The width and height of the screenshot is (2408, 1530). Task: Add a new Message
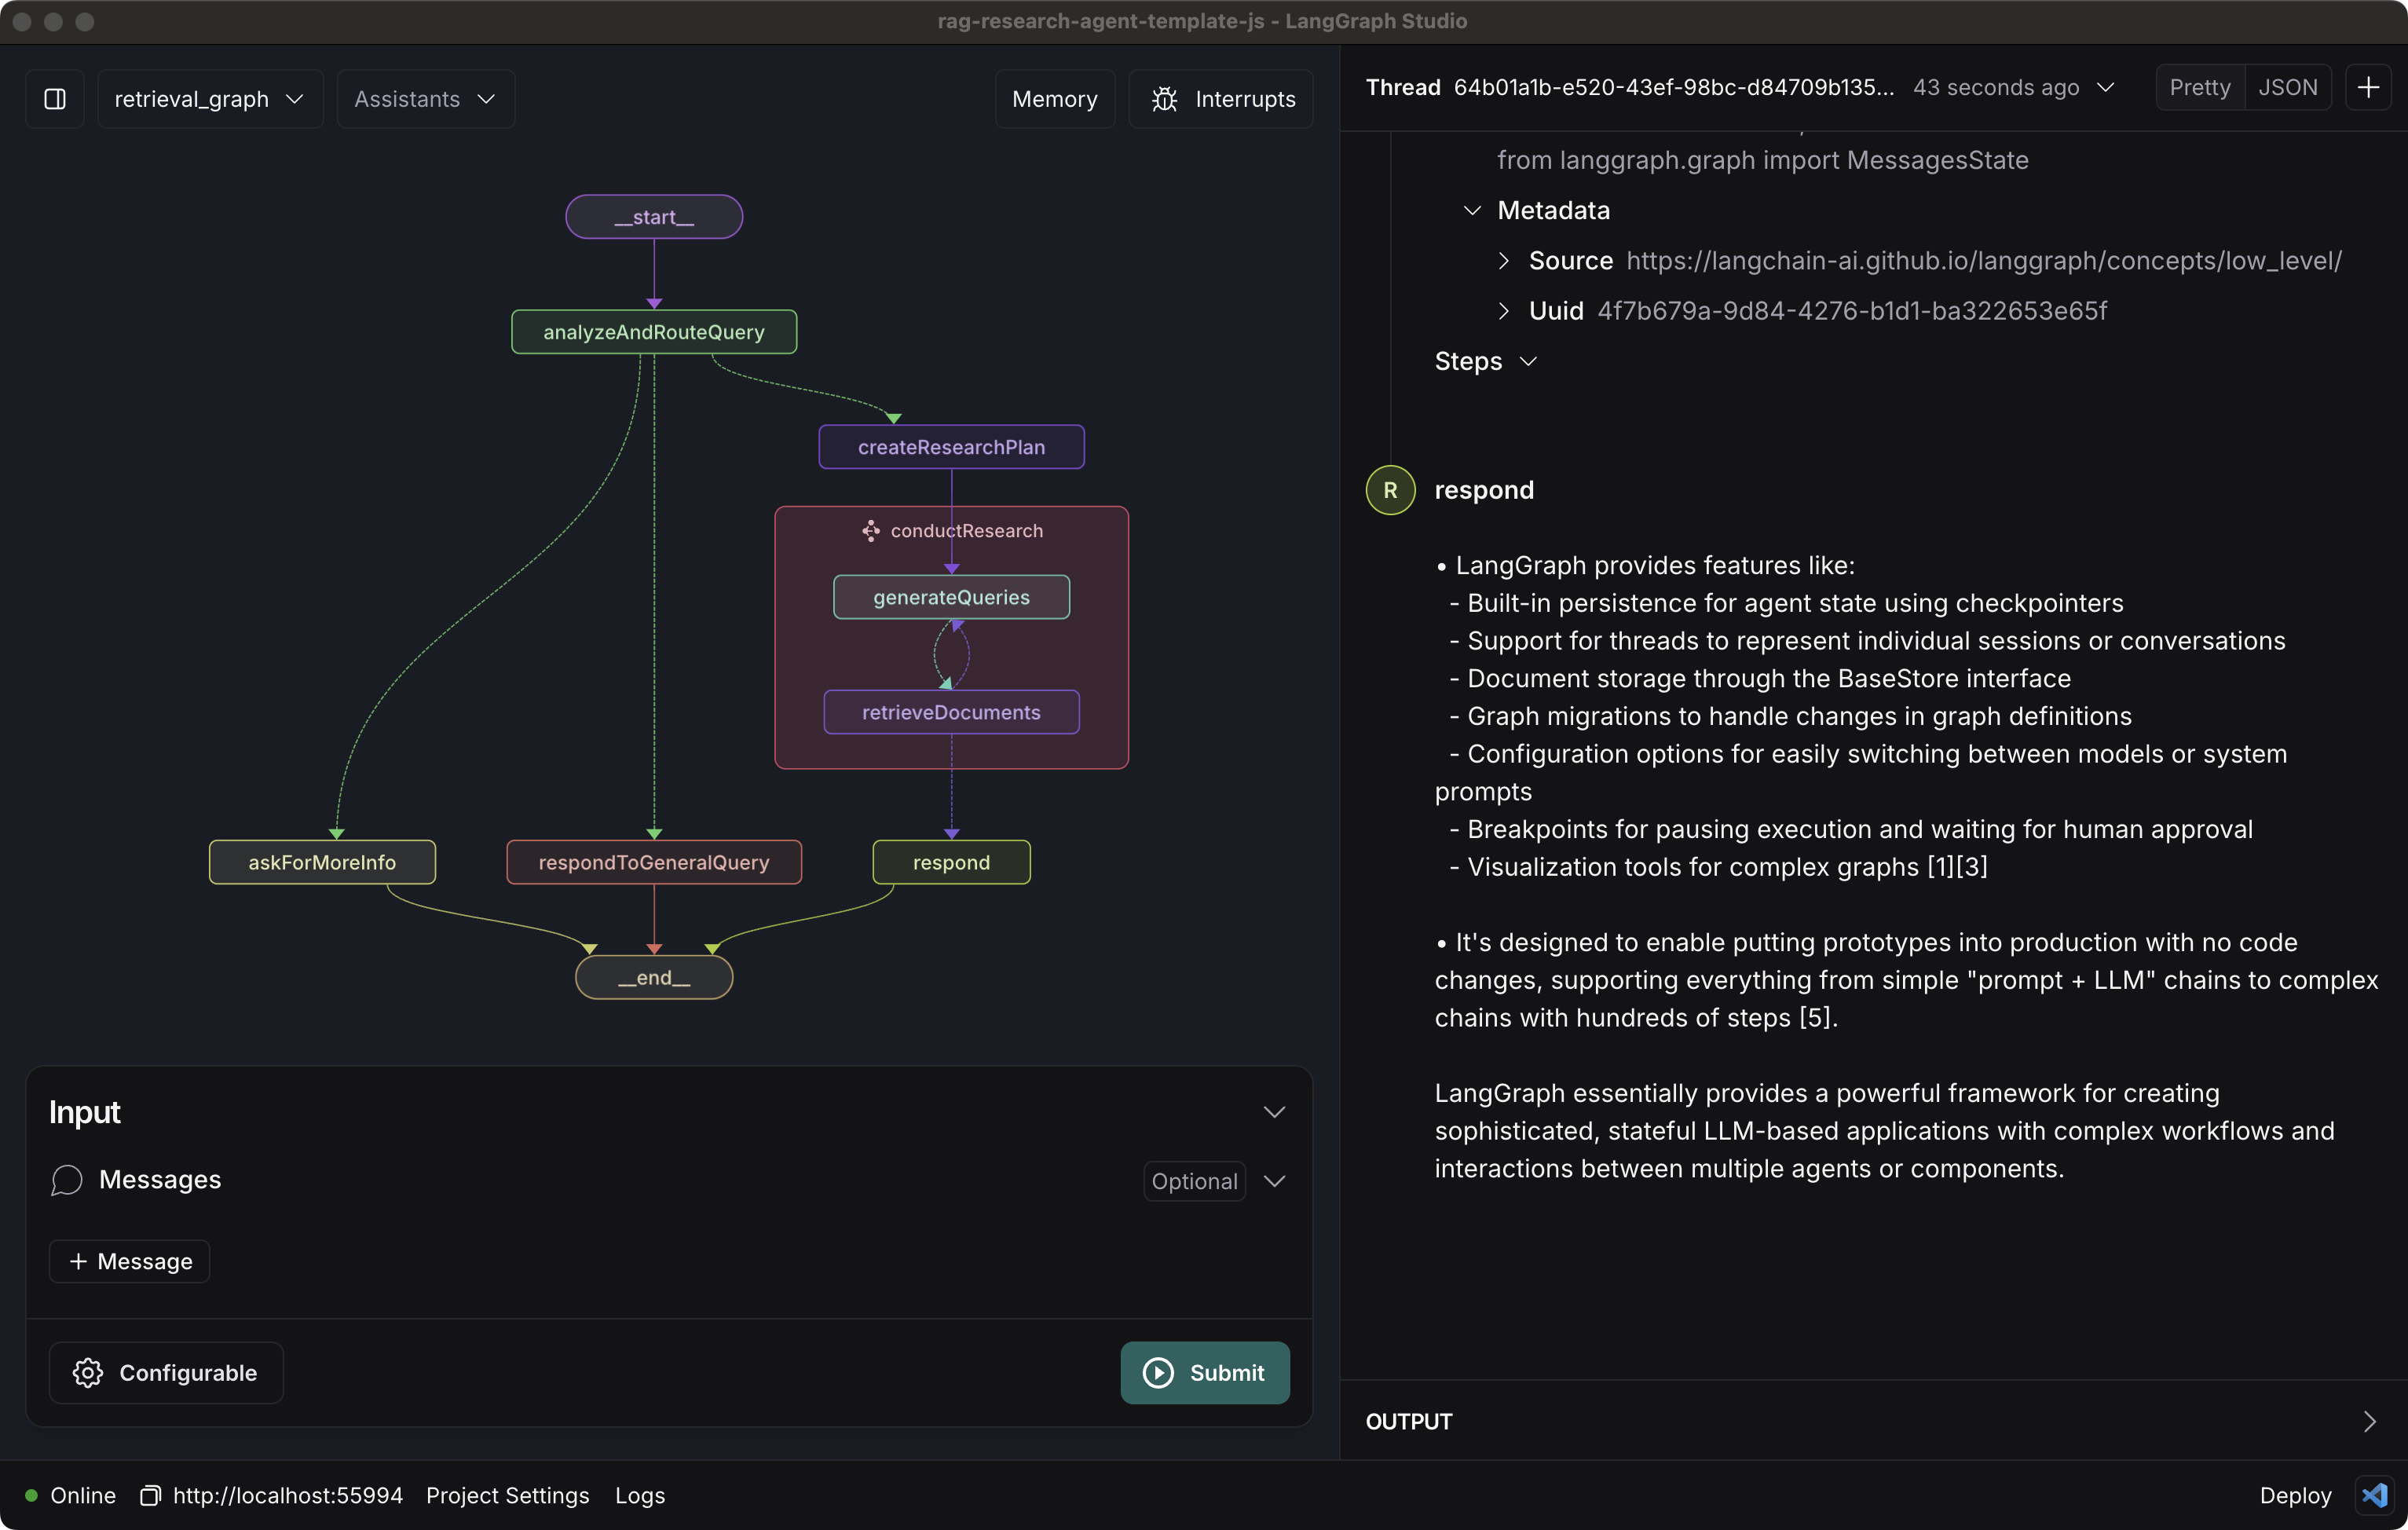[x=130, y=1261]
